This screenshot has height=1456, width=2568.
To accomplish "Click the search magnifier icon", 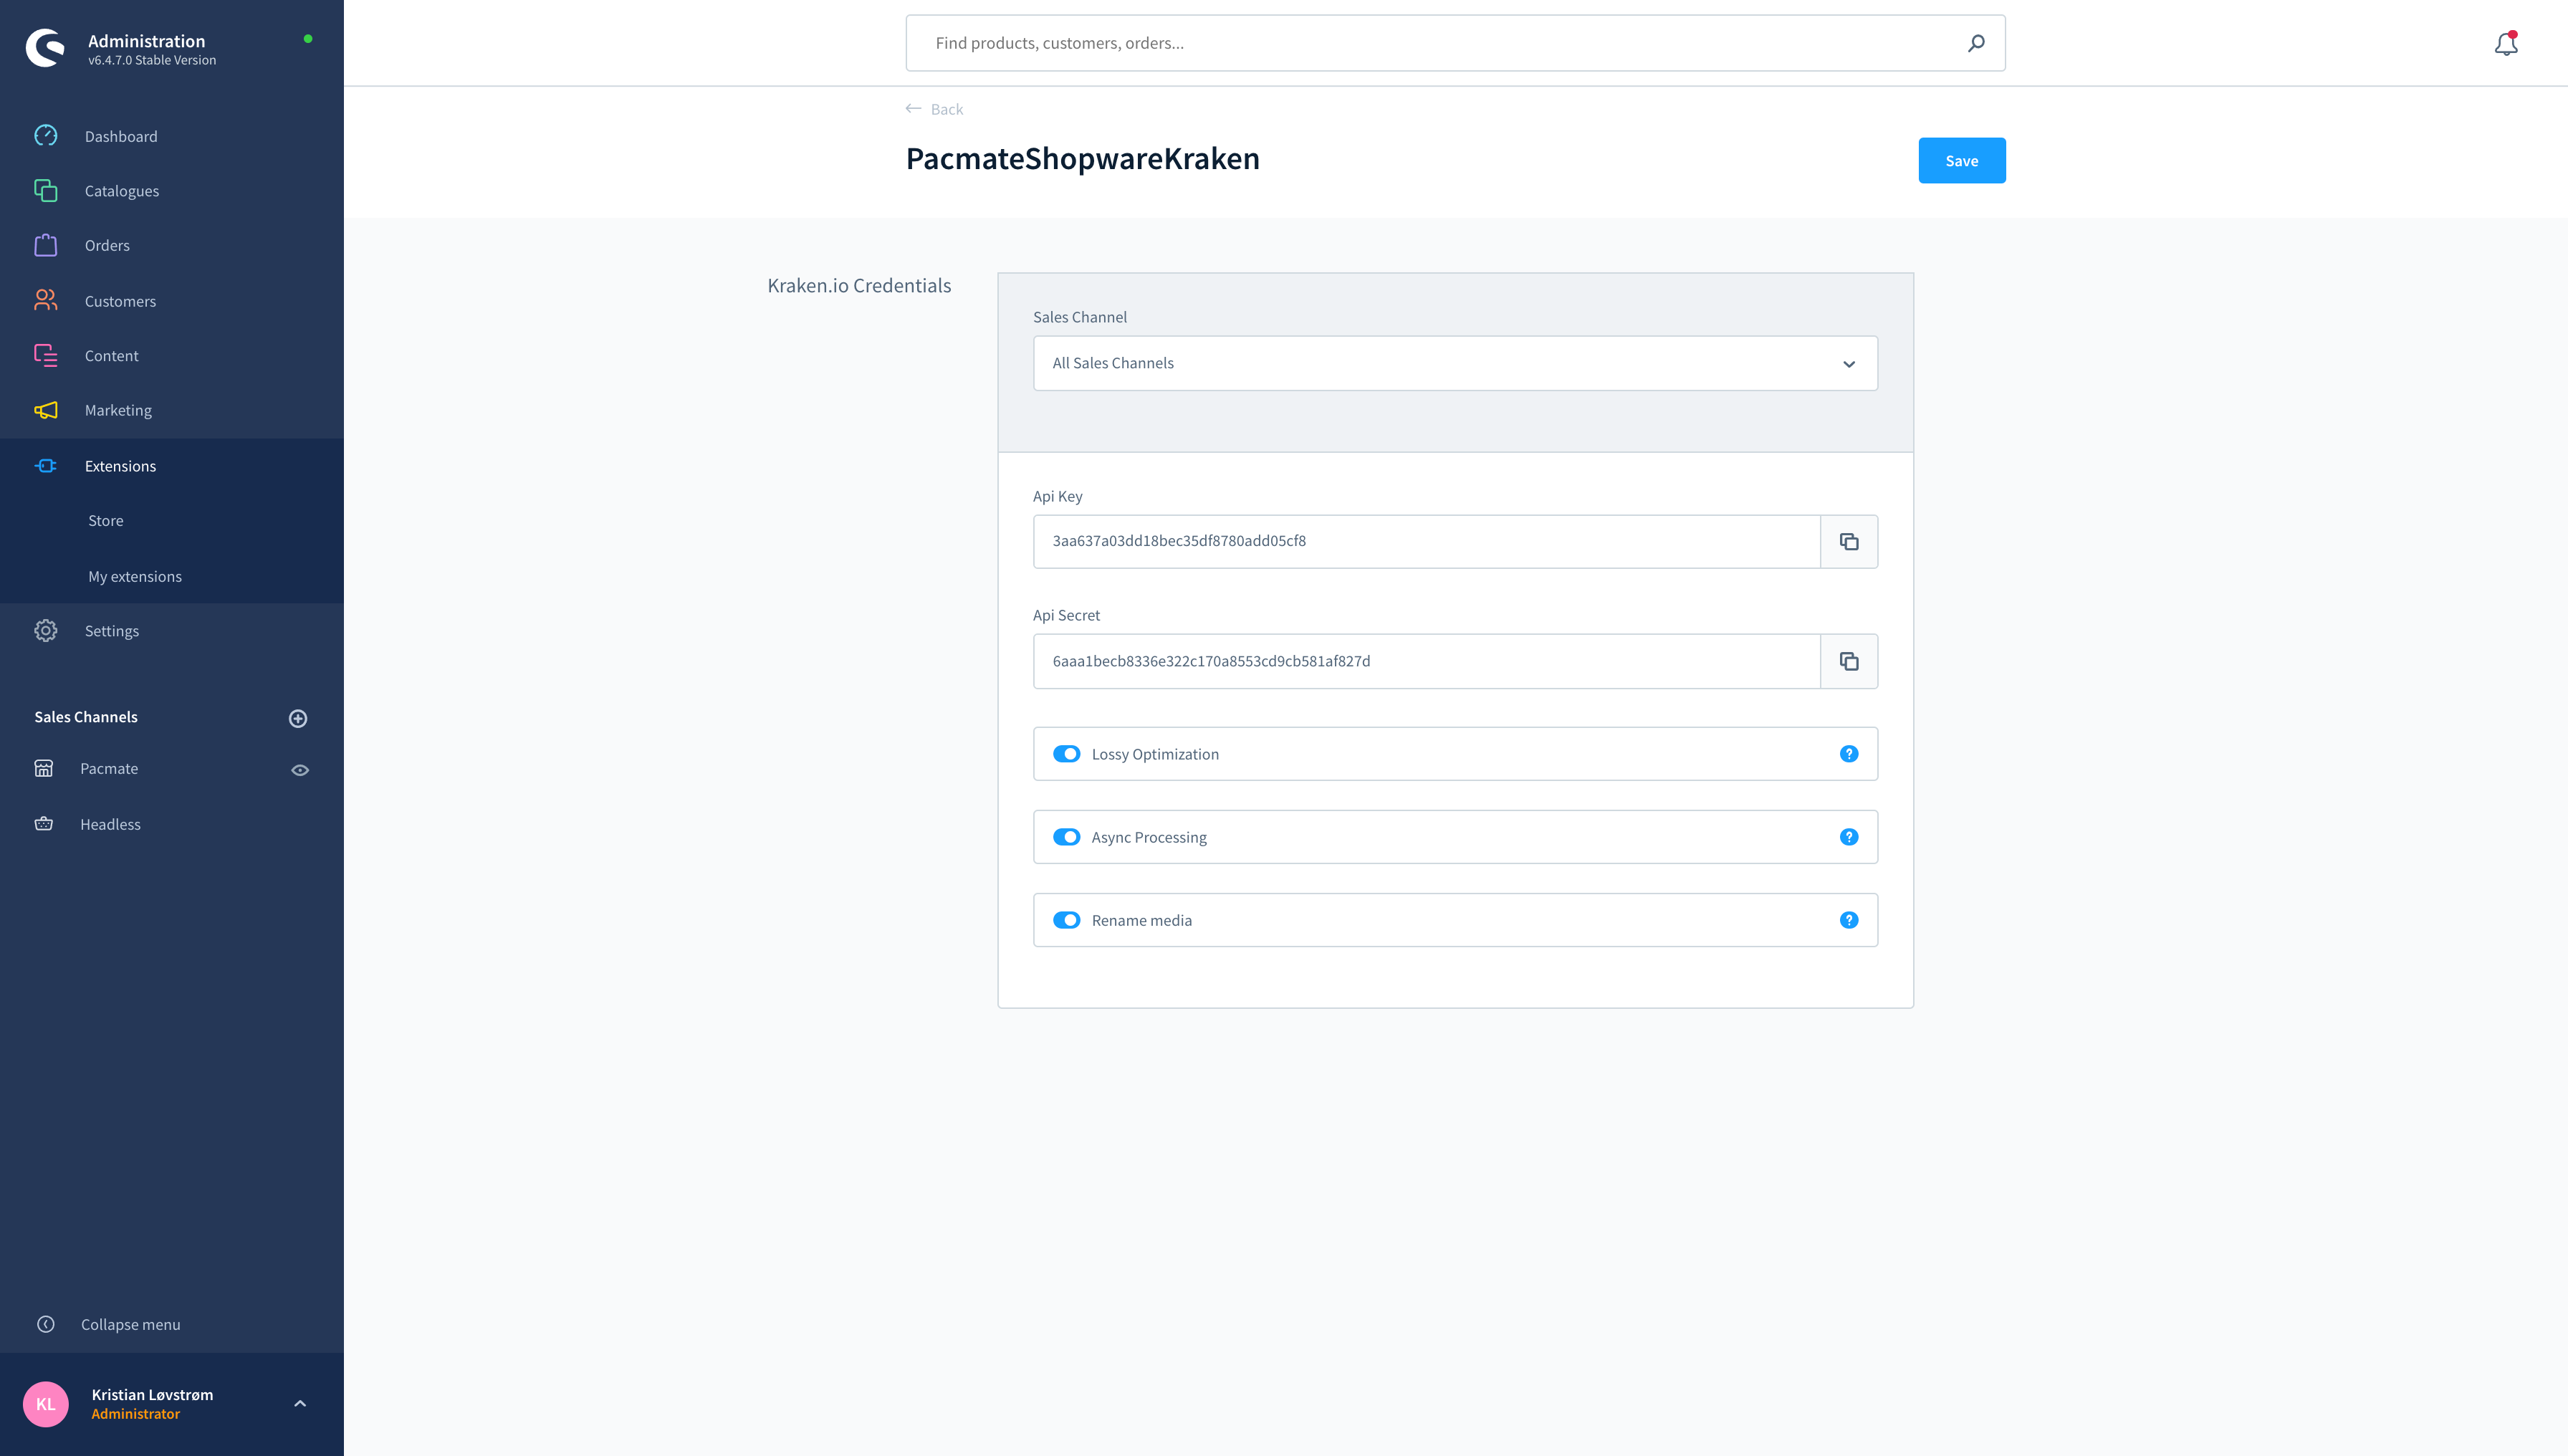I will pos(1976,43).
